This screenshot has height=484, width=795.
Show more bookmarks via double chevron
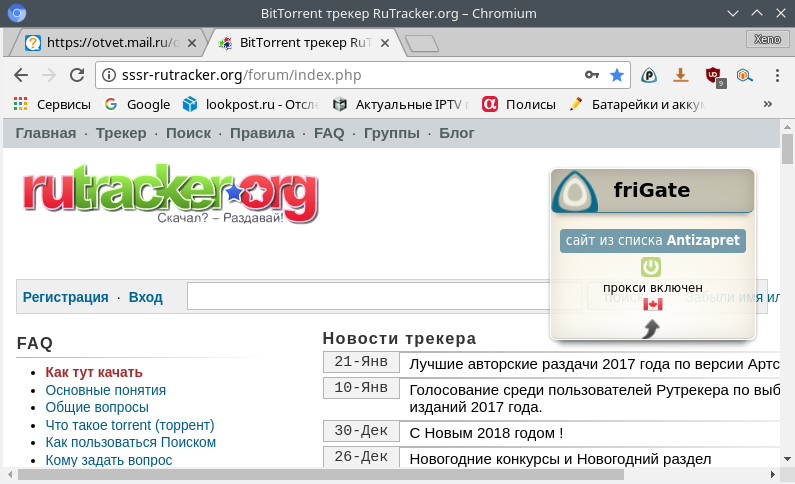768,104
